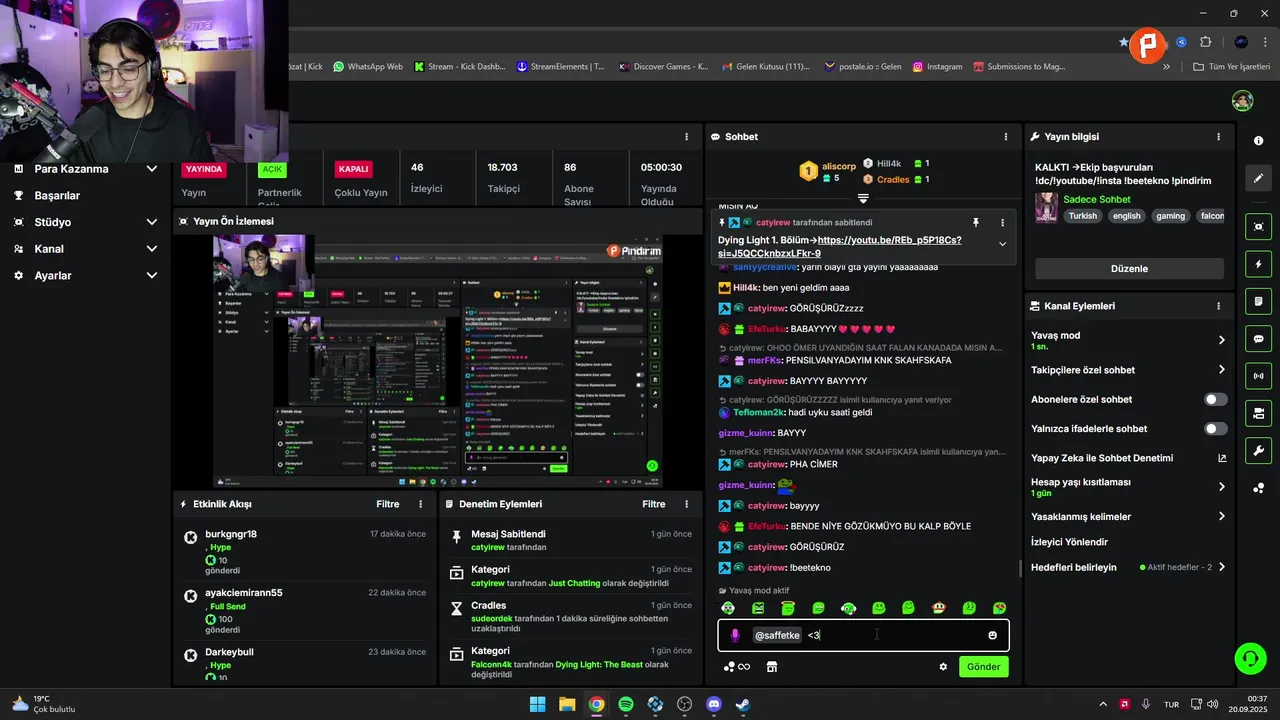The height and width of the screenshot is (720, 1280).
Task: Expand the Ayarlar sidebar section
Action: [152, 275]
